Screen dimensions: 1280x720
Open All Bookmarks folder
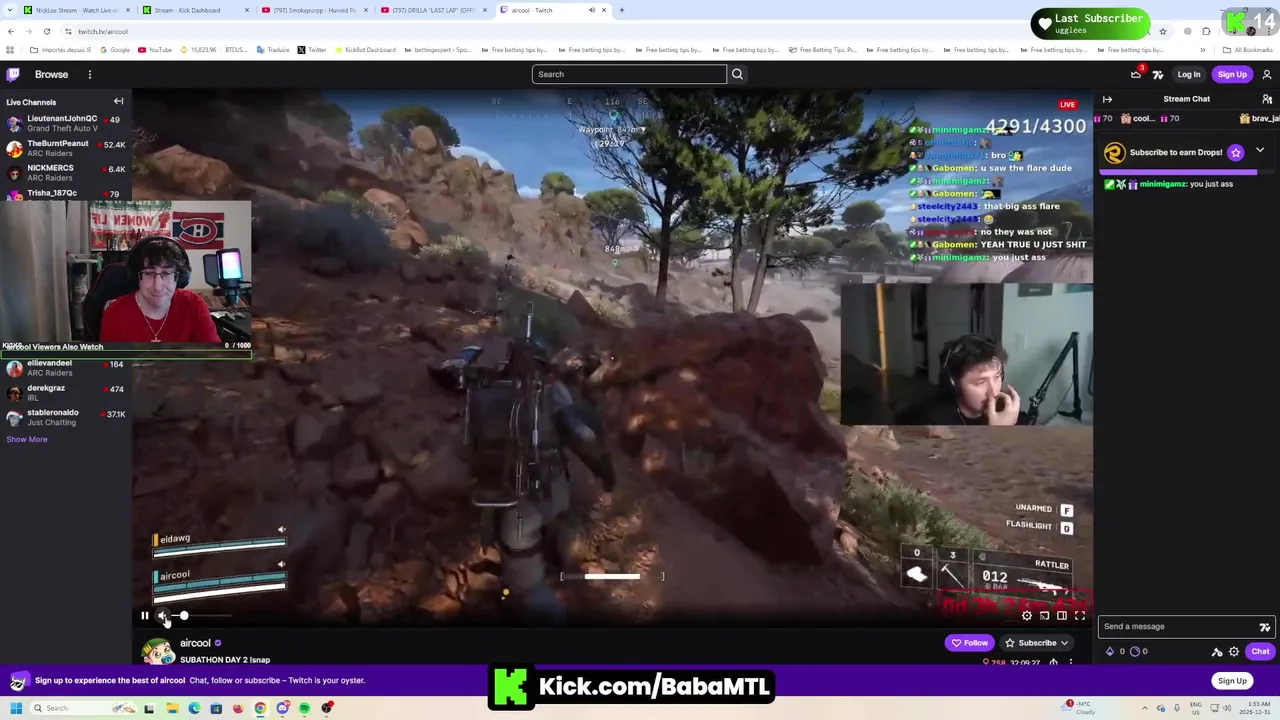click(1248, 50)
